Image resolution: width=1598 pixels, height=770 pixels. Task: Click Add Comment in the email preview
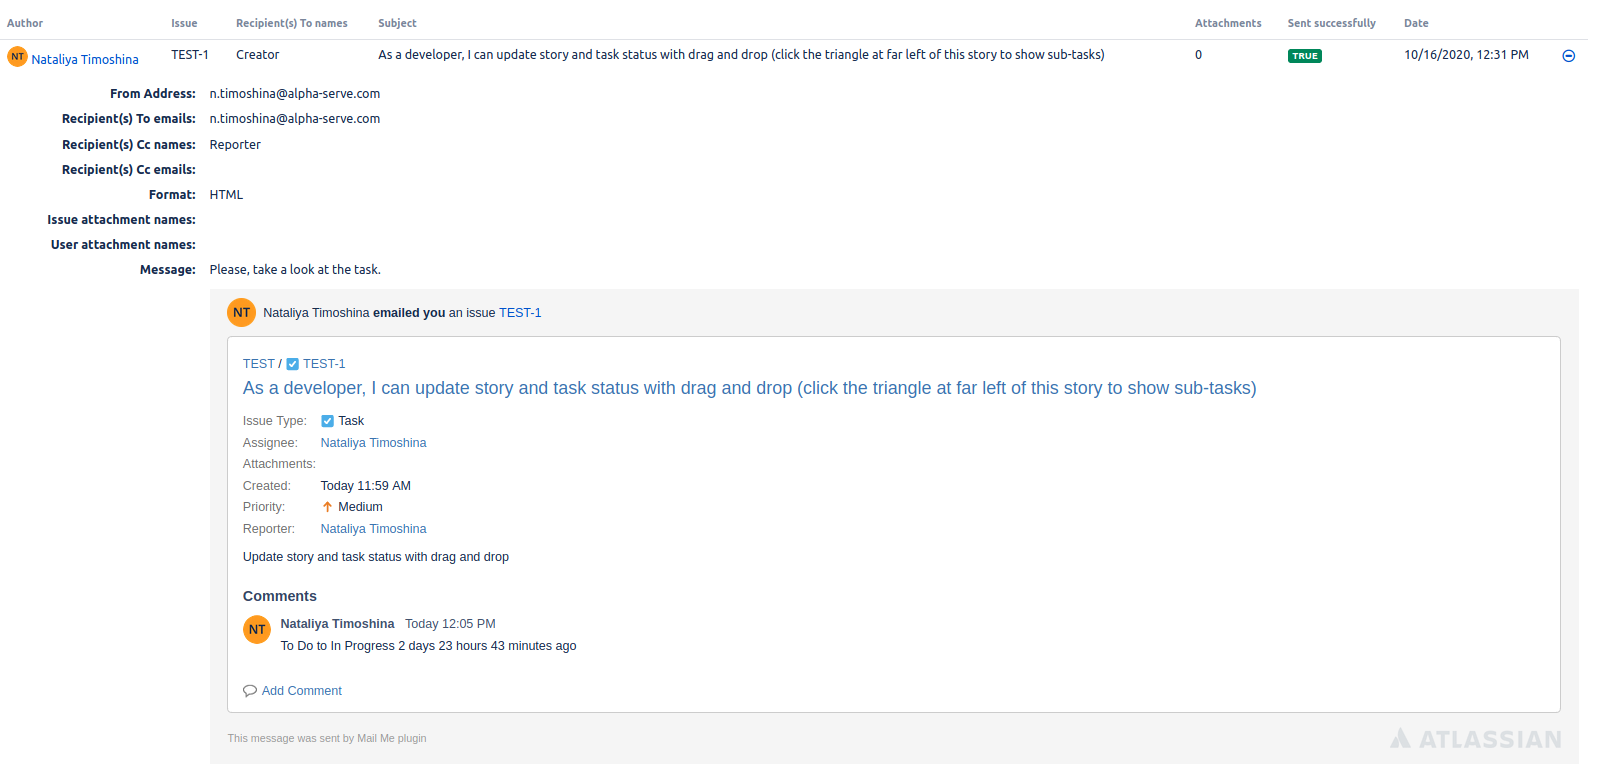[x=301, y=690]
